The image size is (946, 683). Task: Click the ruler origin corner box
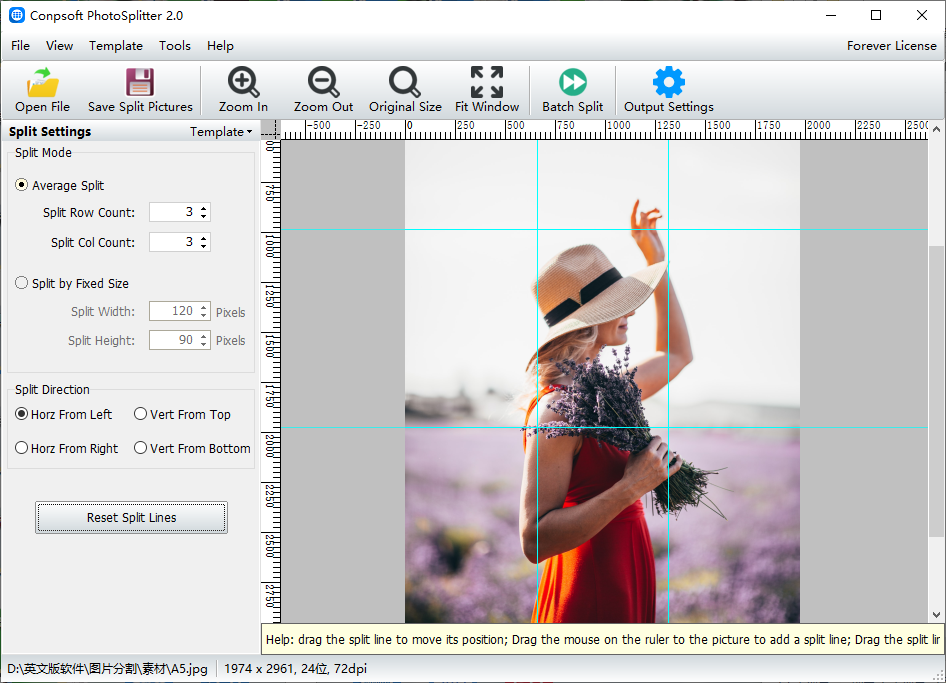271,130
